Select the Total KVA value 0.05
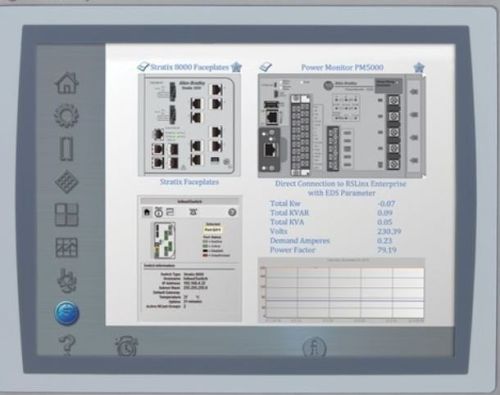Viewport: 500px width, 395px height. click(385, 222)
